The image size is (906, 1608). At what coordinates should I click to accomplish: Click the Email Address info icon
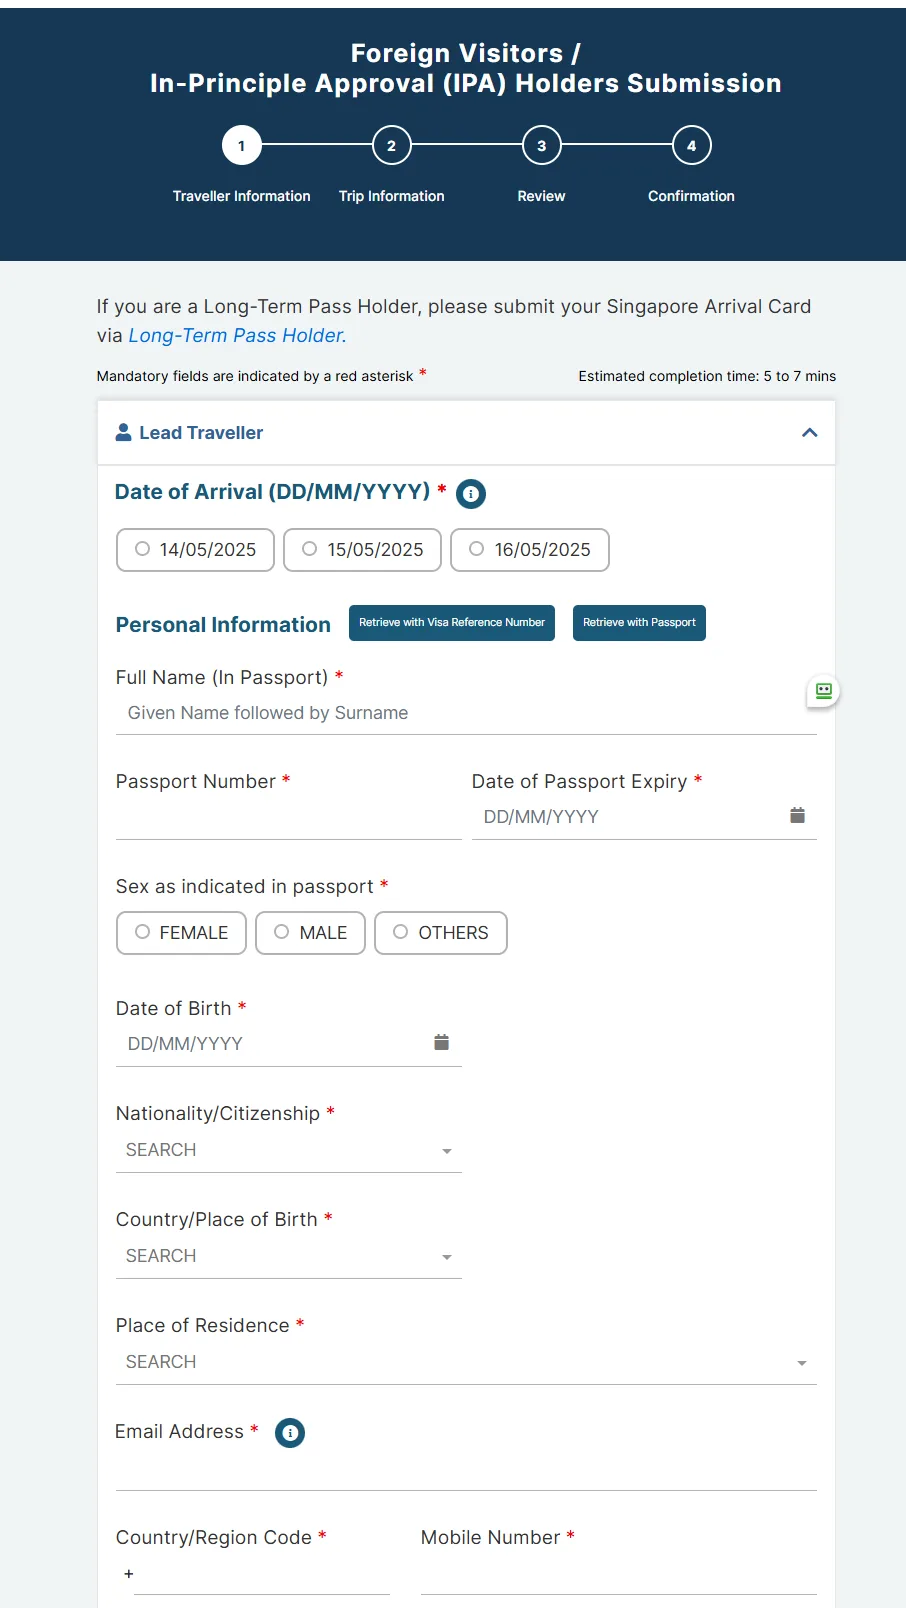point(290,1433)
